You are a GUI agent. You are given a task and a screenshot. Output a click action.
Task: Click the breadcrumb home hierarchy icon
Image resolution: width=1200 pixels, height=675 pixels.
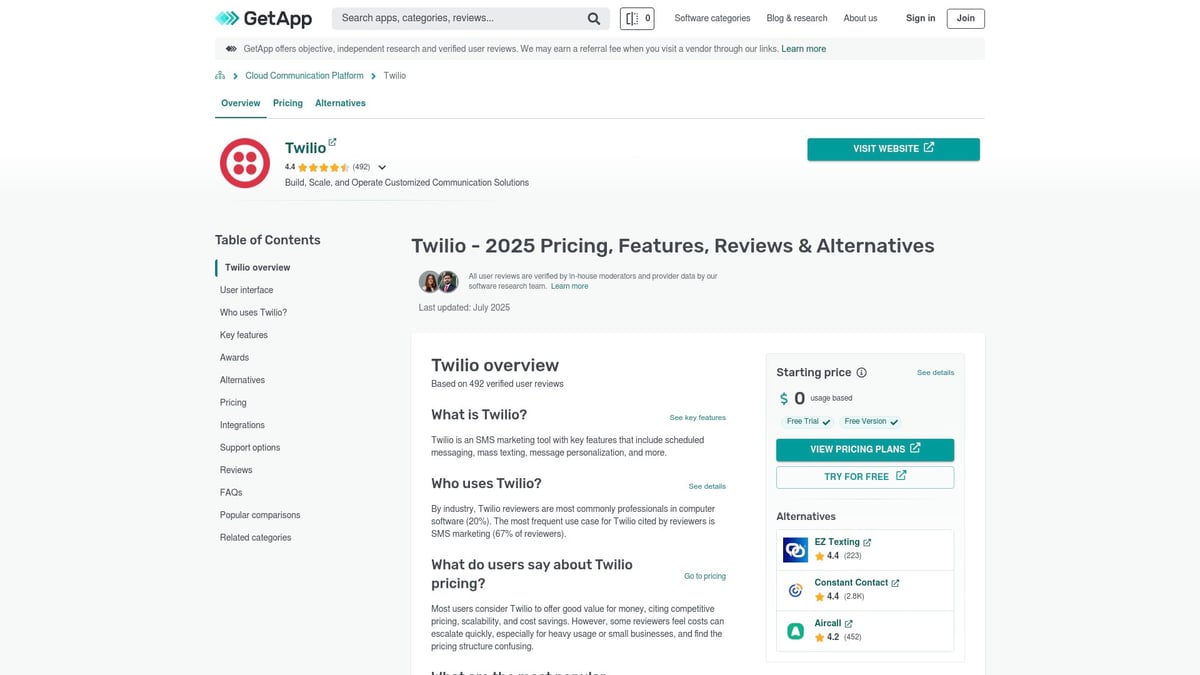pyautogui.click(x=220, y=76)
